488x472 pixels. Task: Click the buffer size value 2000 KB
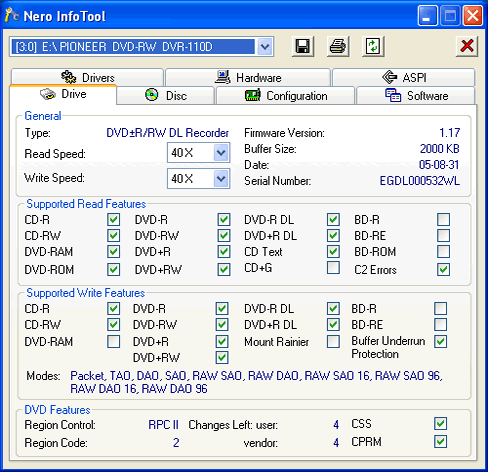pos(440,149)
